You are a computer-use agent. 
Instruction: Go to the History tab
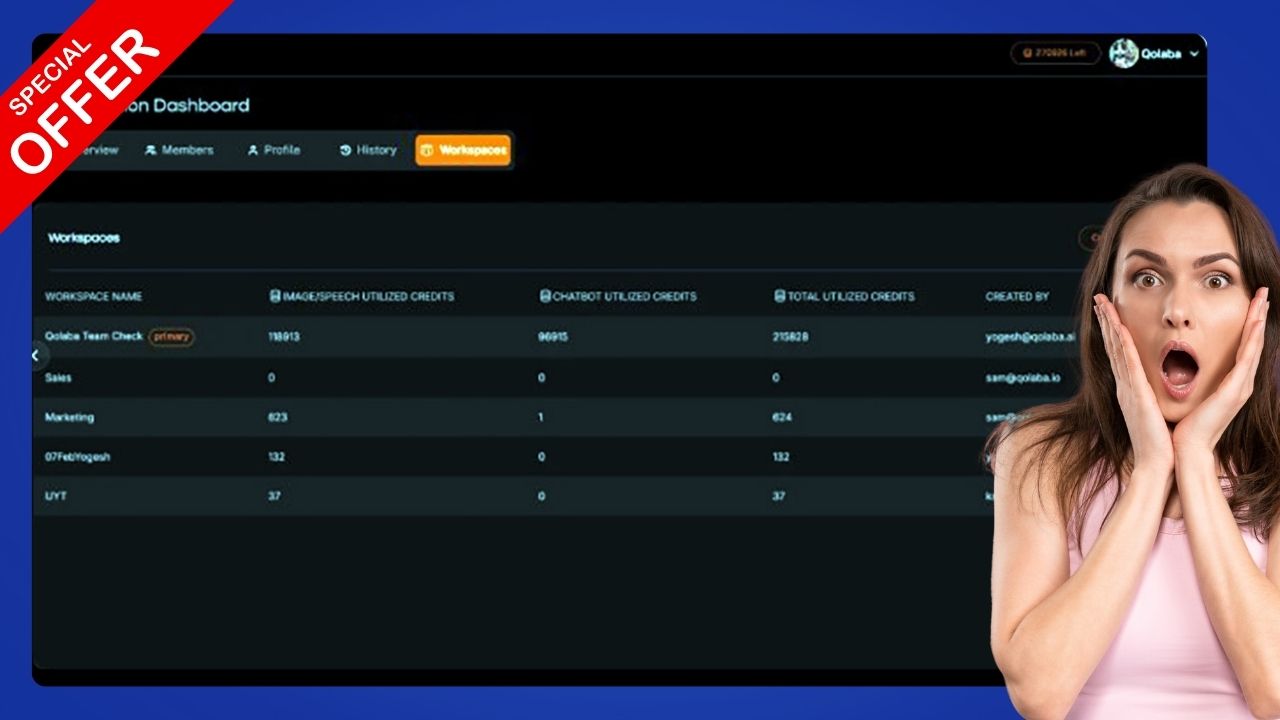pyautogui.click(x=368, y=150)
